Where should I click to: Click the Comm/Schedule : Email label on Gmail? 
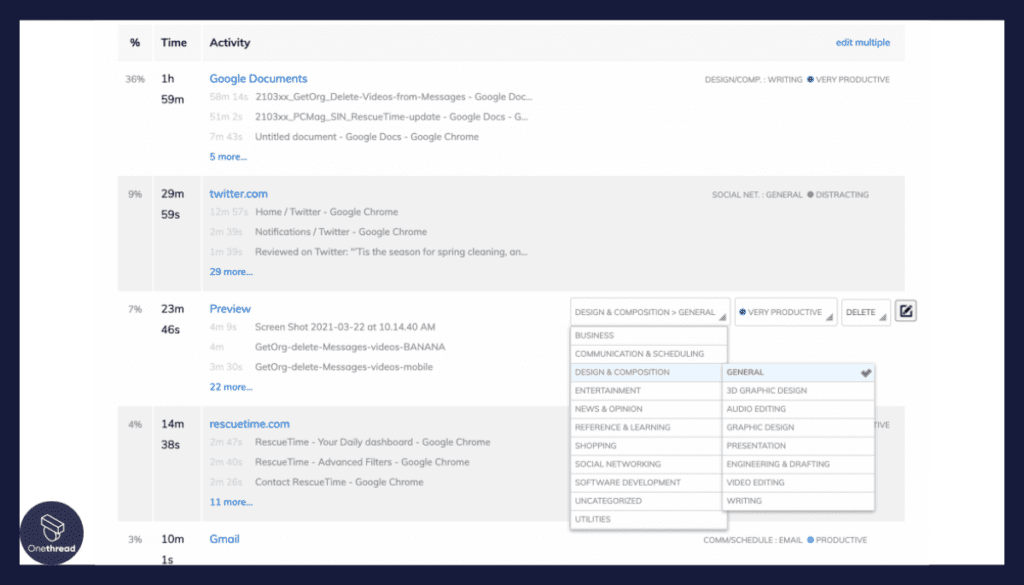(752, 540)
